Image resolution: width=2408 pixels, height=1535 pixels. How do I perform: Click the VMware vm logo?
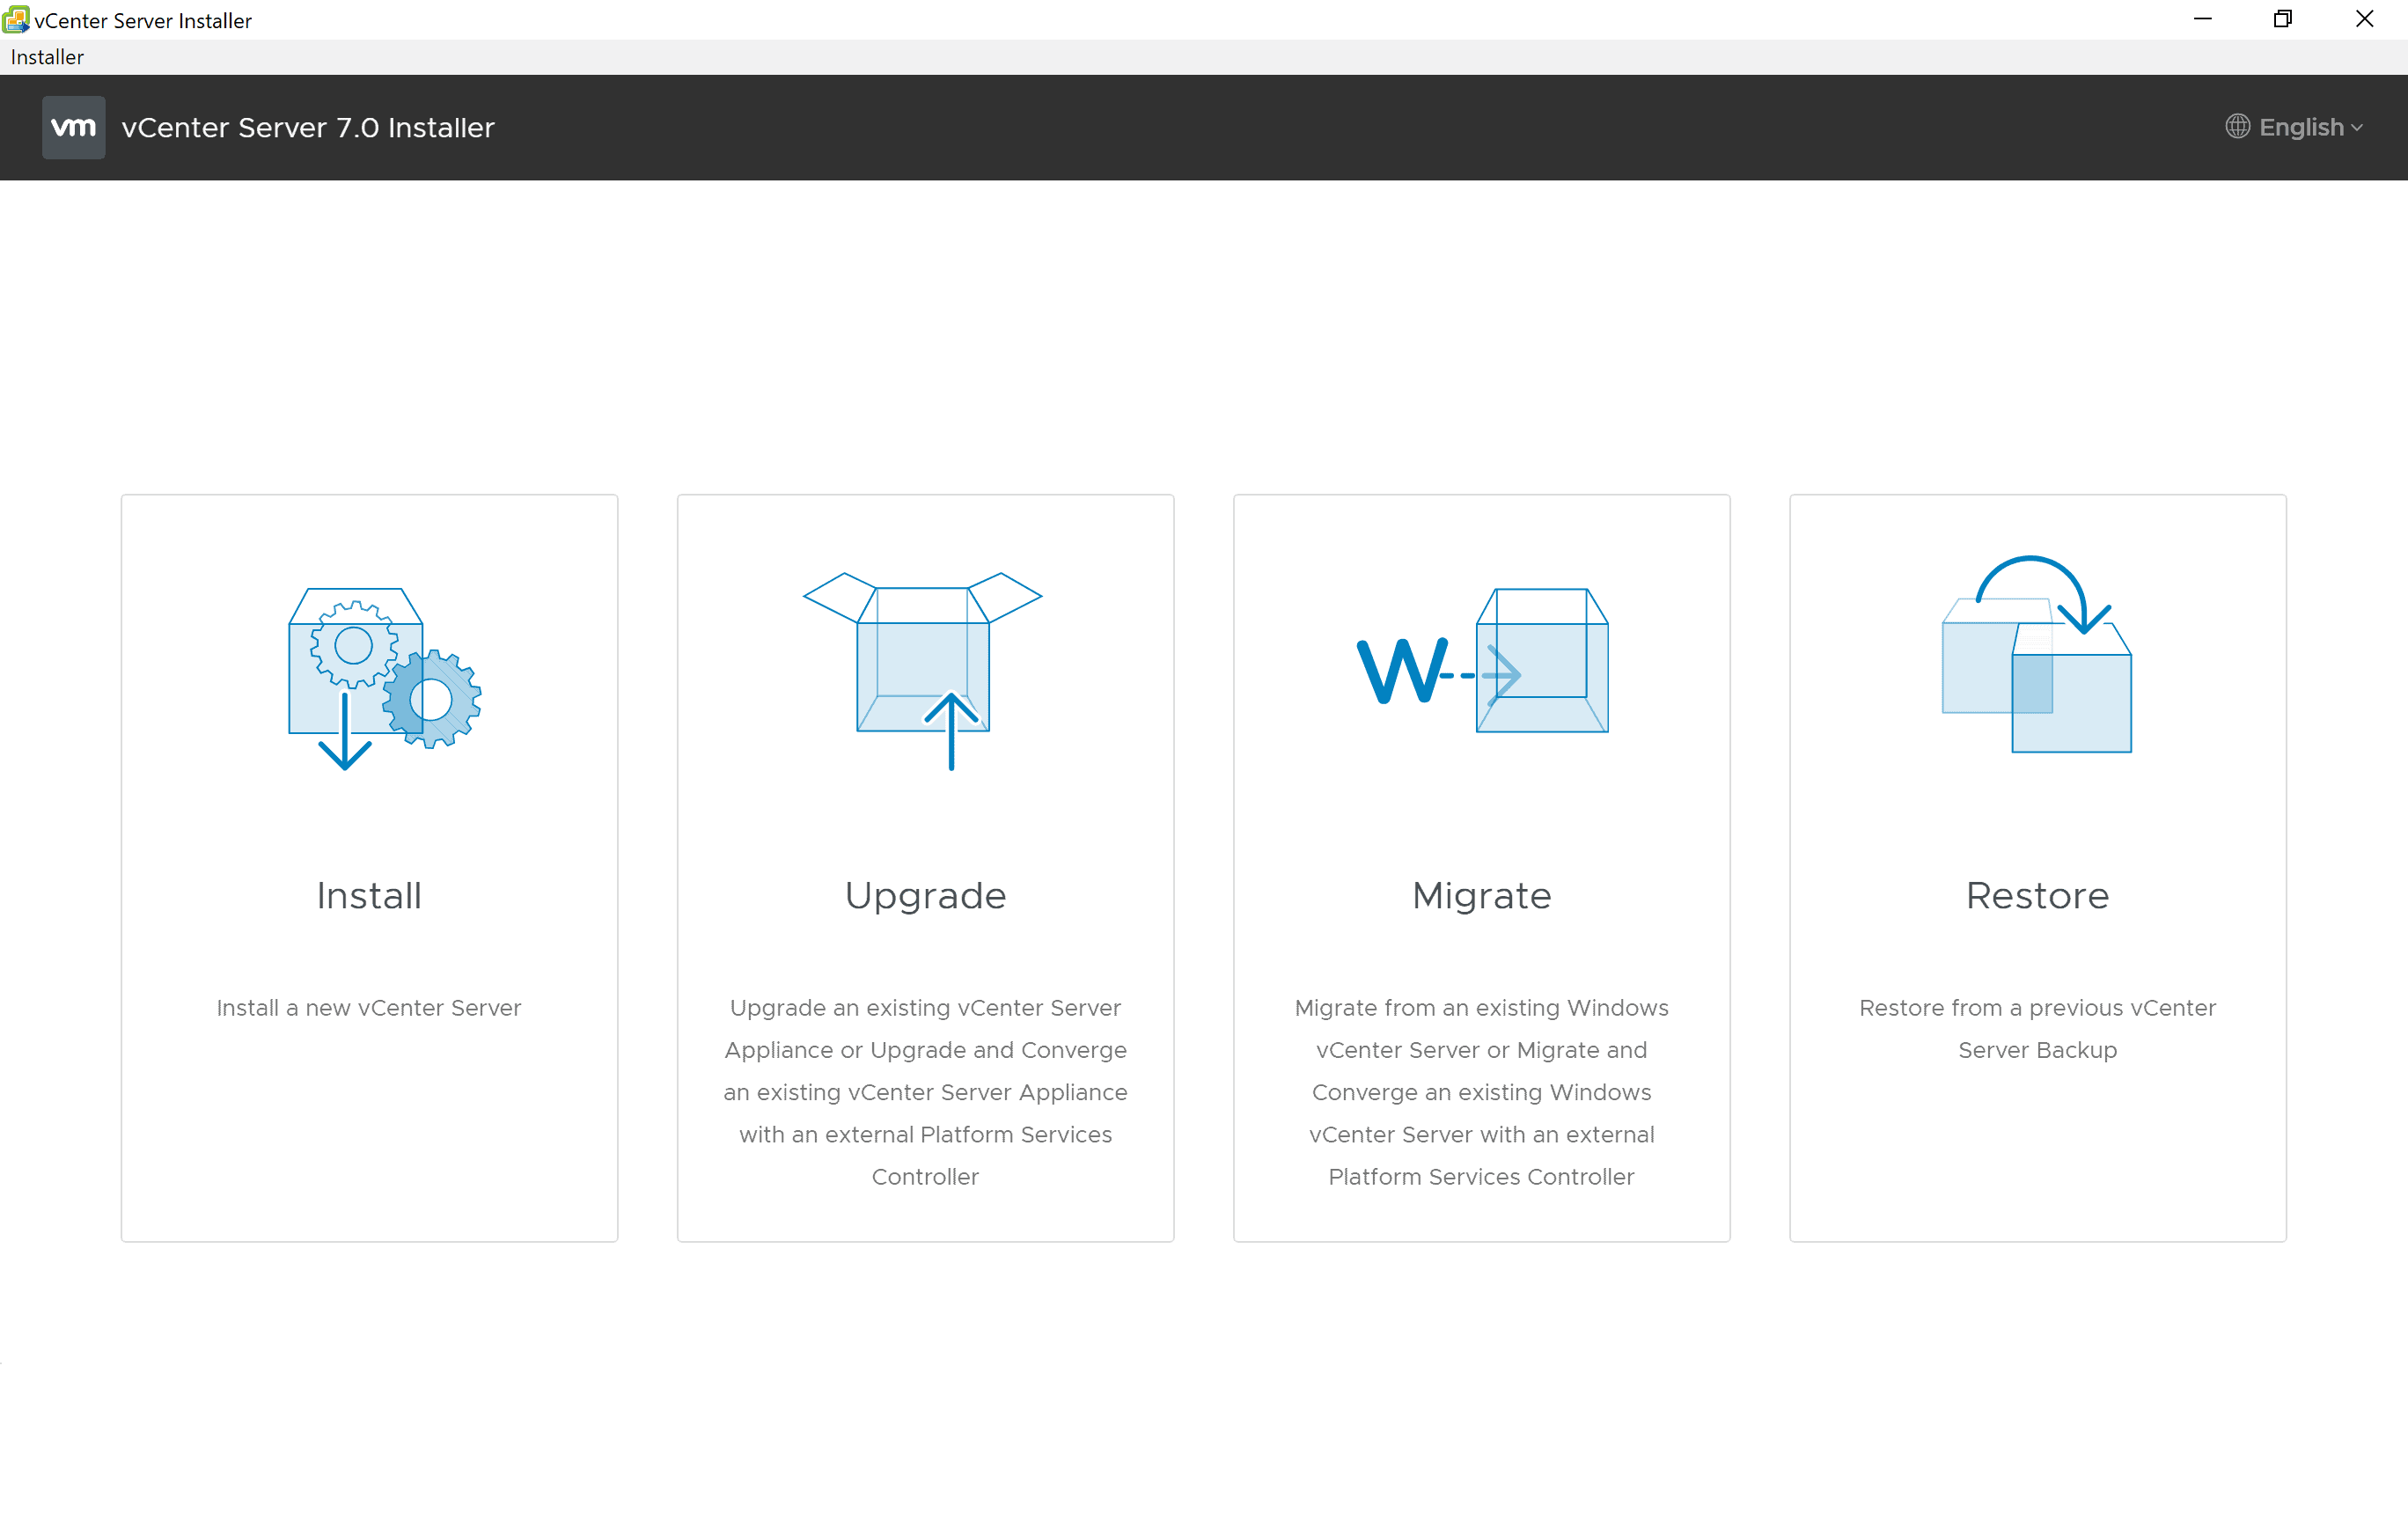[x=74, y=128]
